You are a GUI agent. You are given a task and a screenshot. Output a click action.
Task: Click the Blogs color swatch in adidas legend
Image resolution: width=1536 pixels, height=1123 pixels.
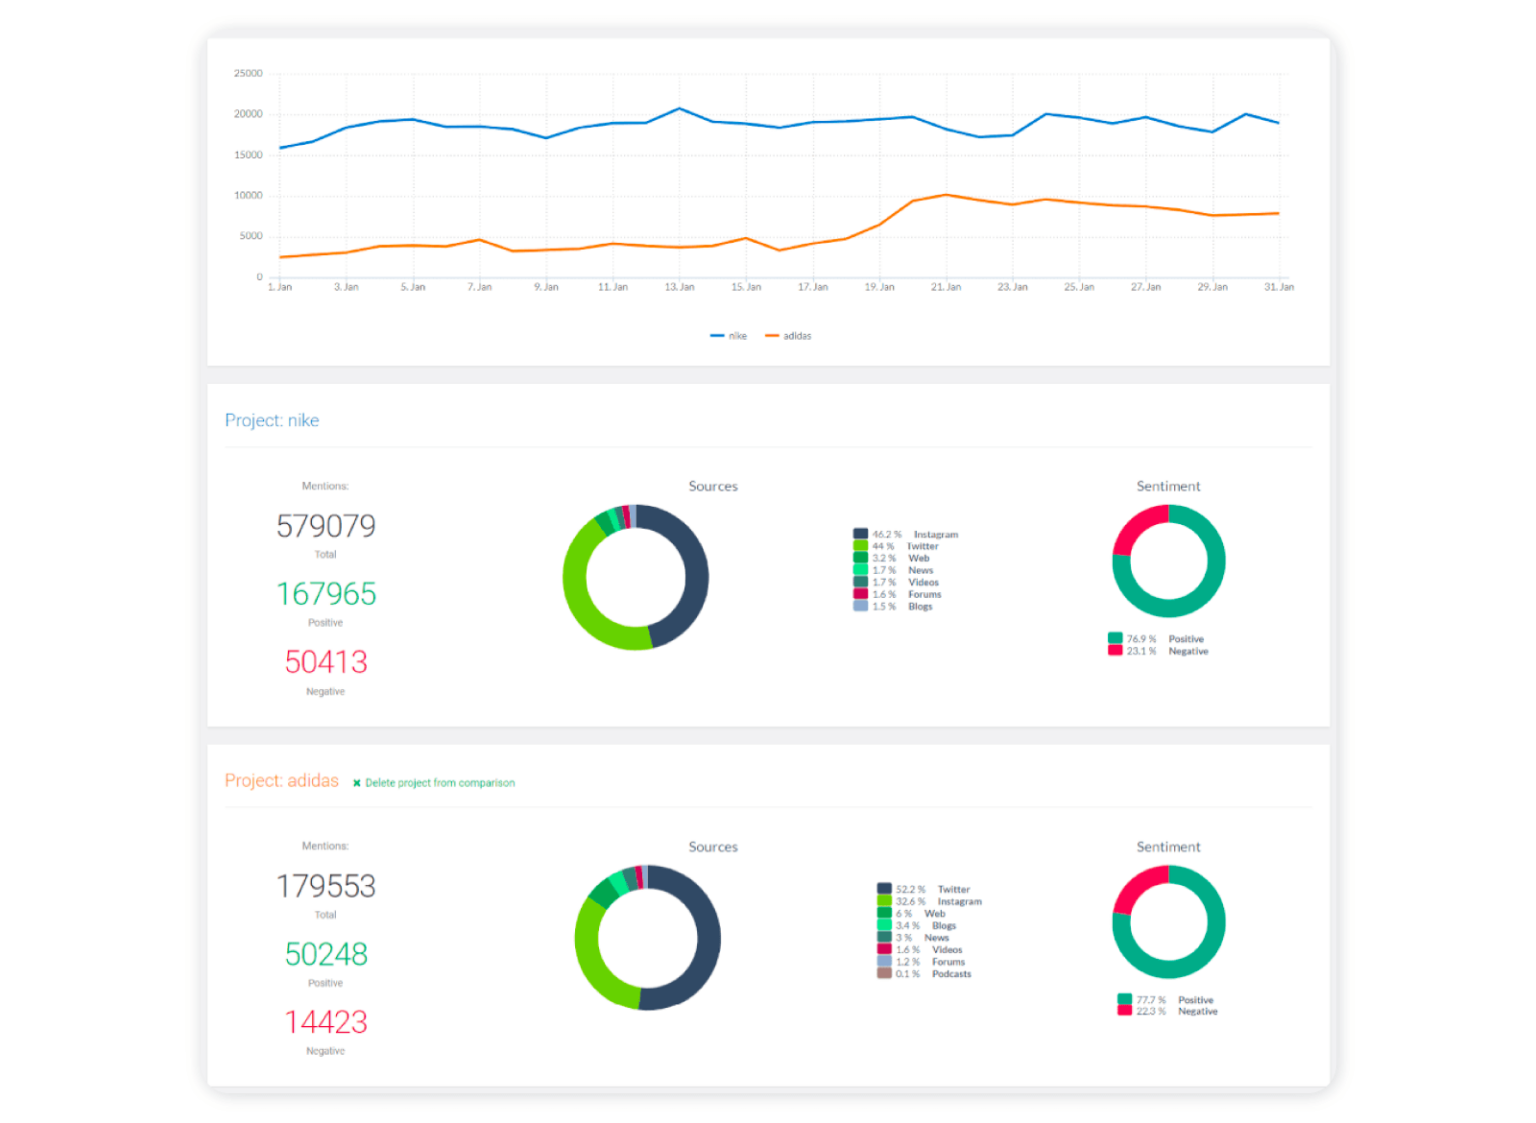[x=883, y=925]
